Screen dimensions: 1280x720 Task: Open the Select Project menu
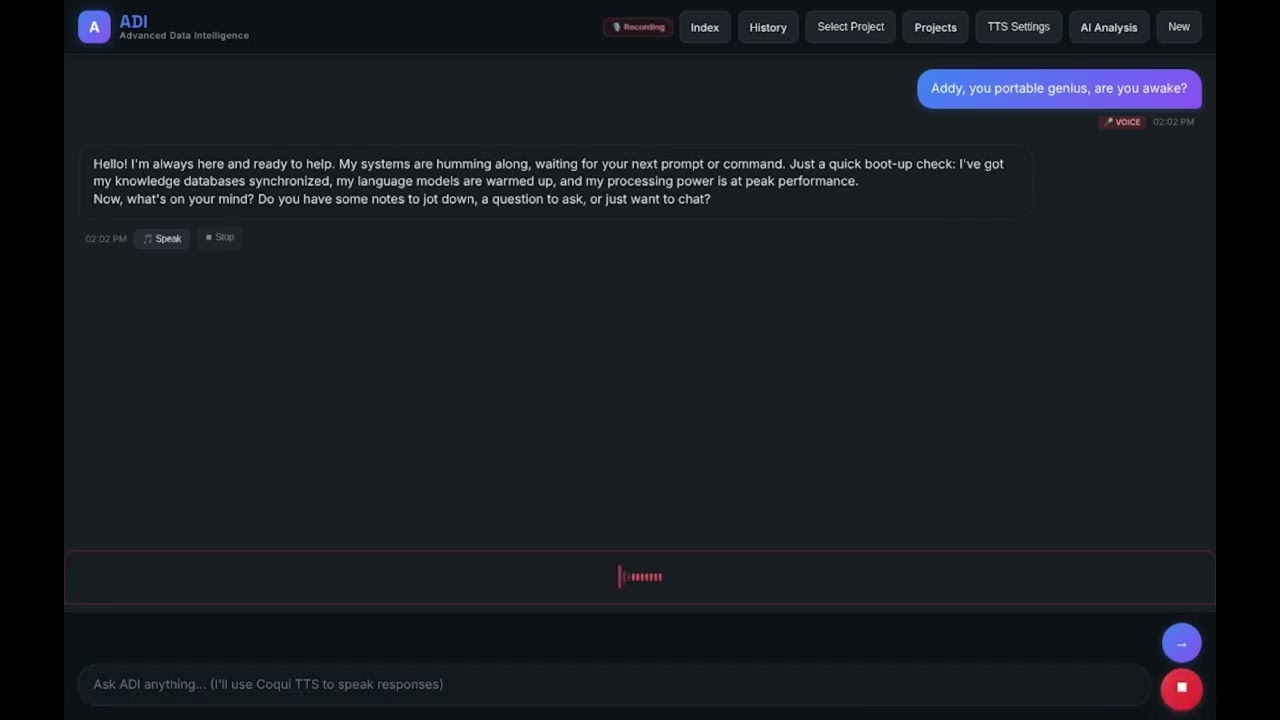coord(851,27)
